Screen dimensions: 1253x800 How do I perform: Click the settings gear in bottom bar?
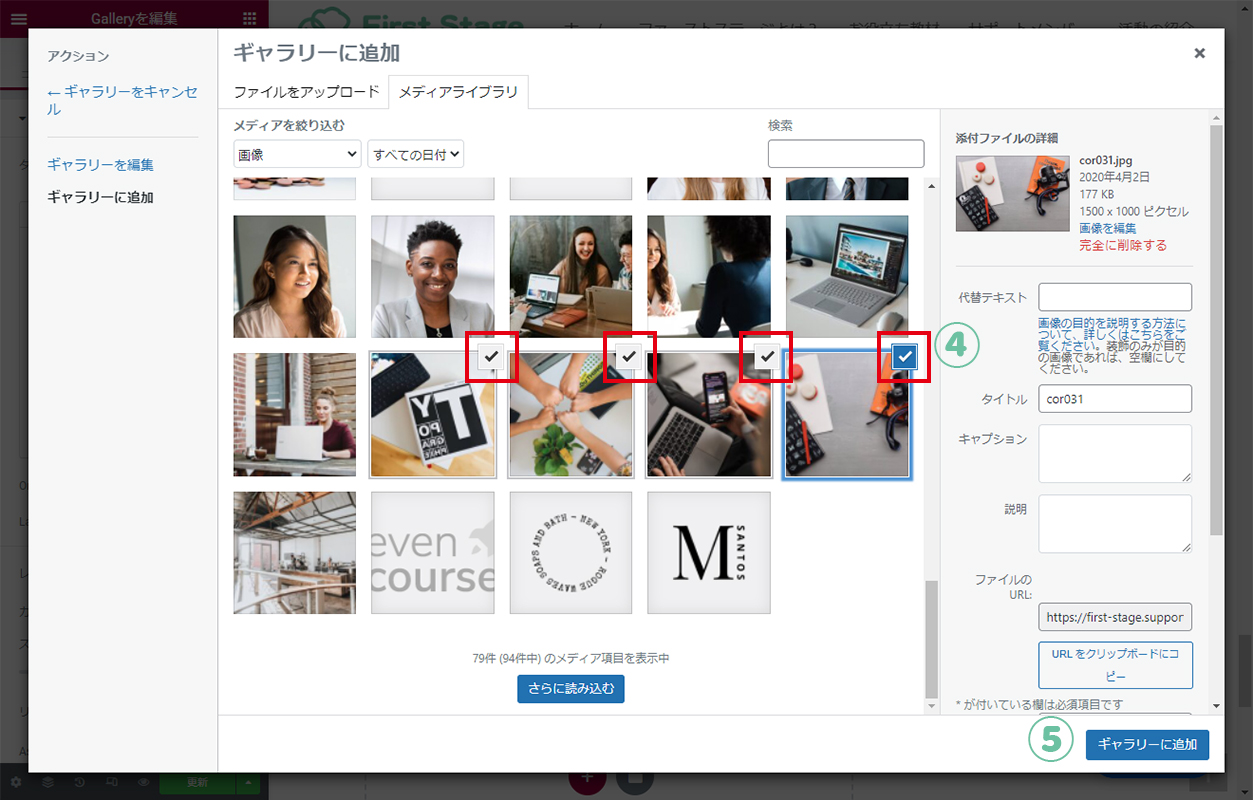click(16, 782)
